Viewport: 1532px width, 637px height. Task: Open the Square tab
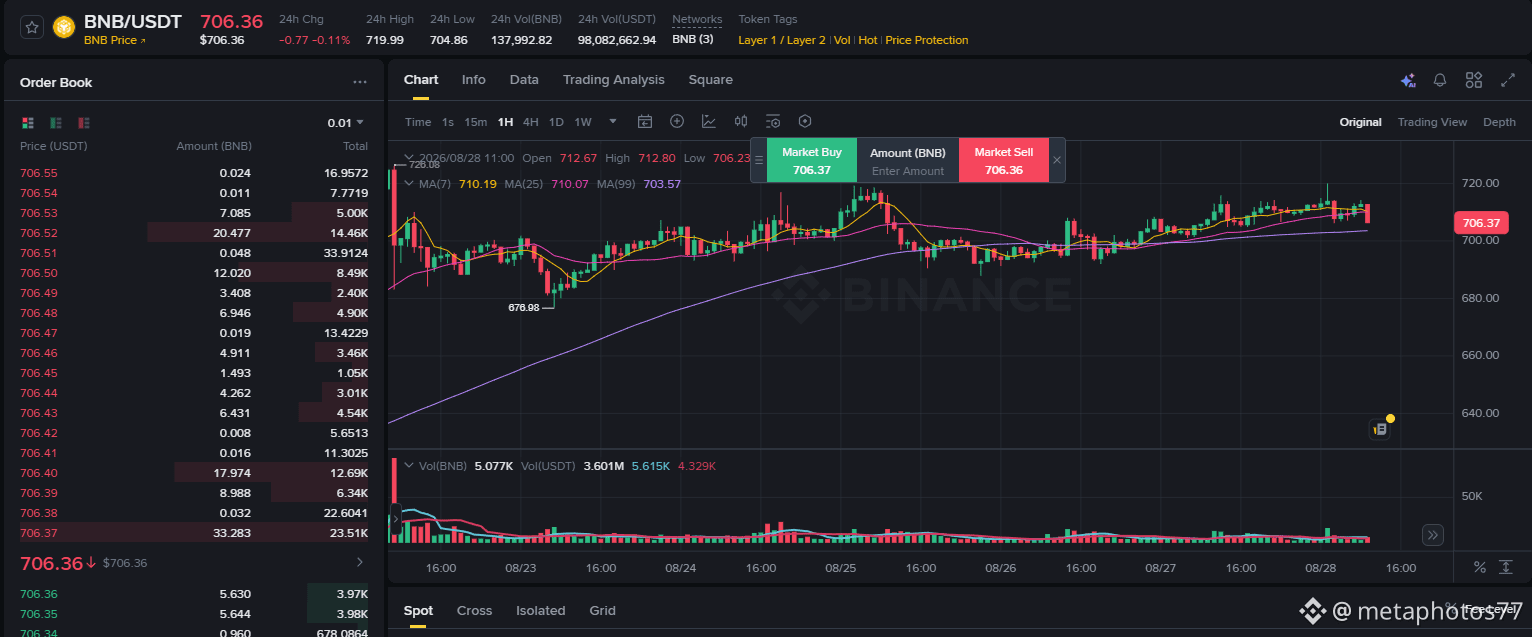pos(710,80)
